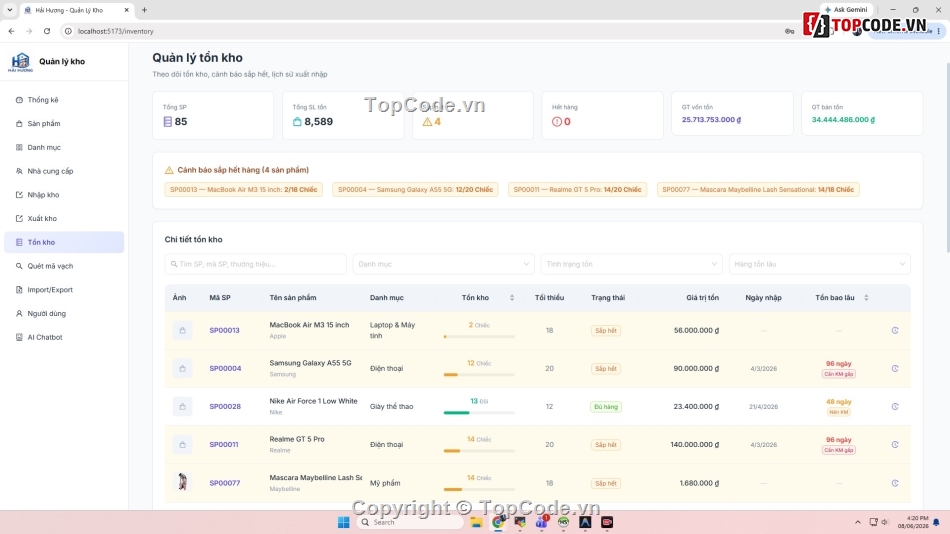Open product code SP00077

click(x=224, y=483)
